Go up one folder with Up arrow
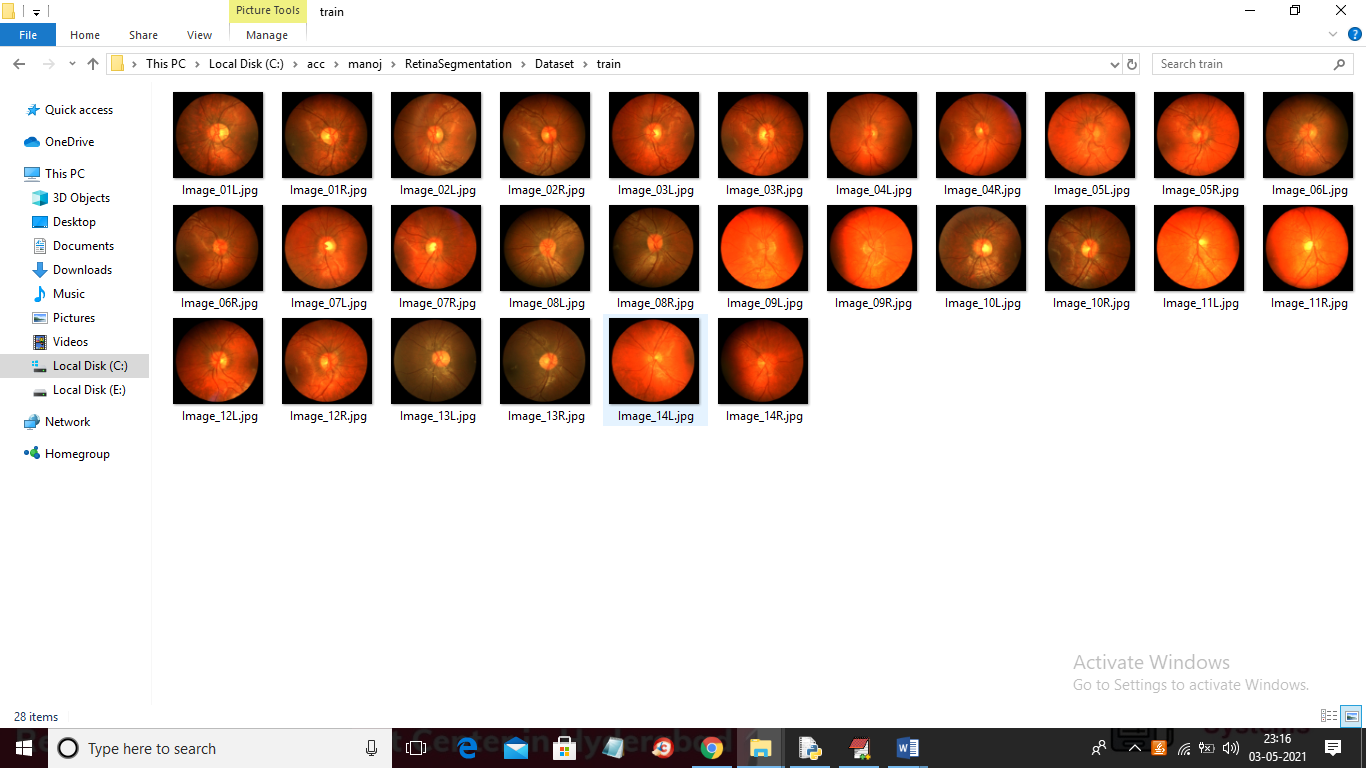 click(93, 64)
